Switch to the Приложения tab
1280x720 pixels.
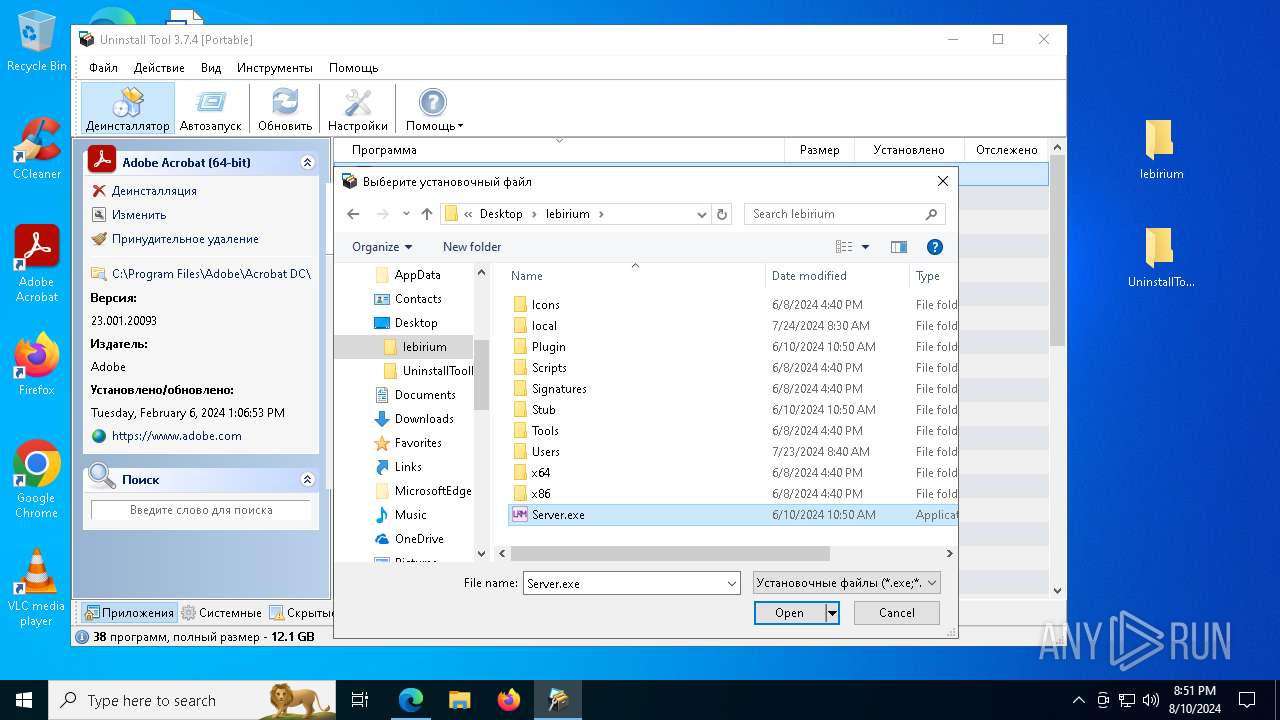click(x=129, y=612)
